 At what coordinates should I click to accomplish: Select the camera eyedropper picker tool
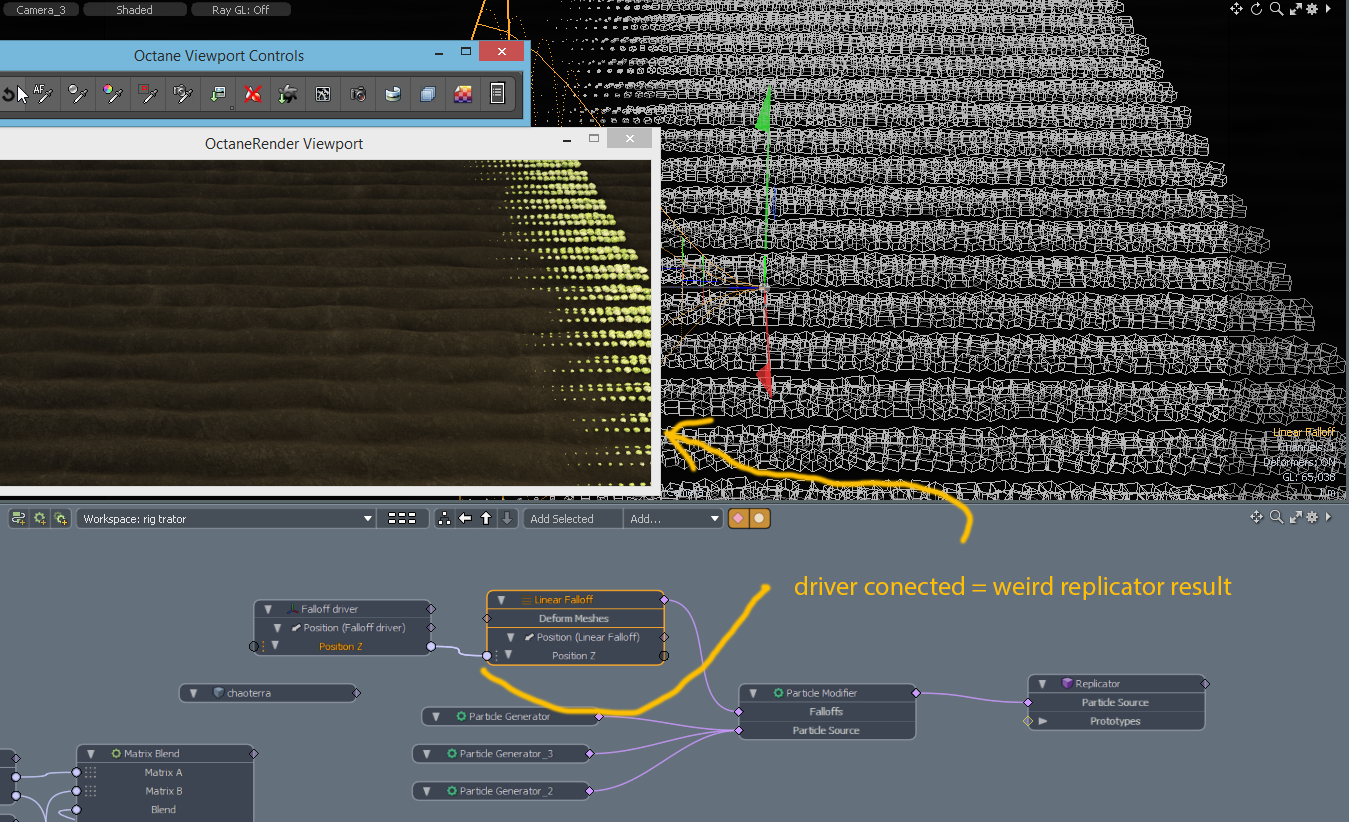[x=183, y=94]
